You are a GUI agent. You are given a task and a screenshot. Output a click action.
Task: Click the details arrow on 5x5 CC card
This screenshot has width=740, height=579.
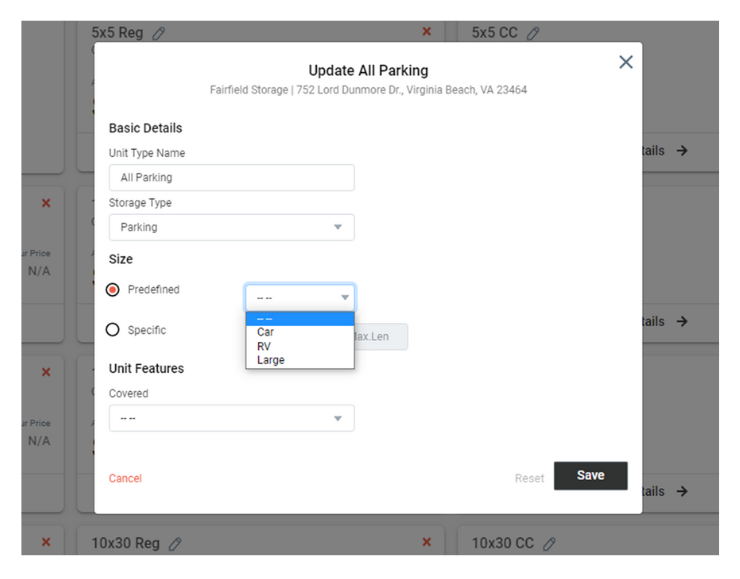click(x=681, y=151)
